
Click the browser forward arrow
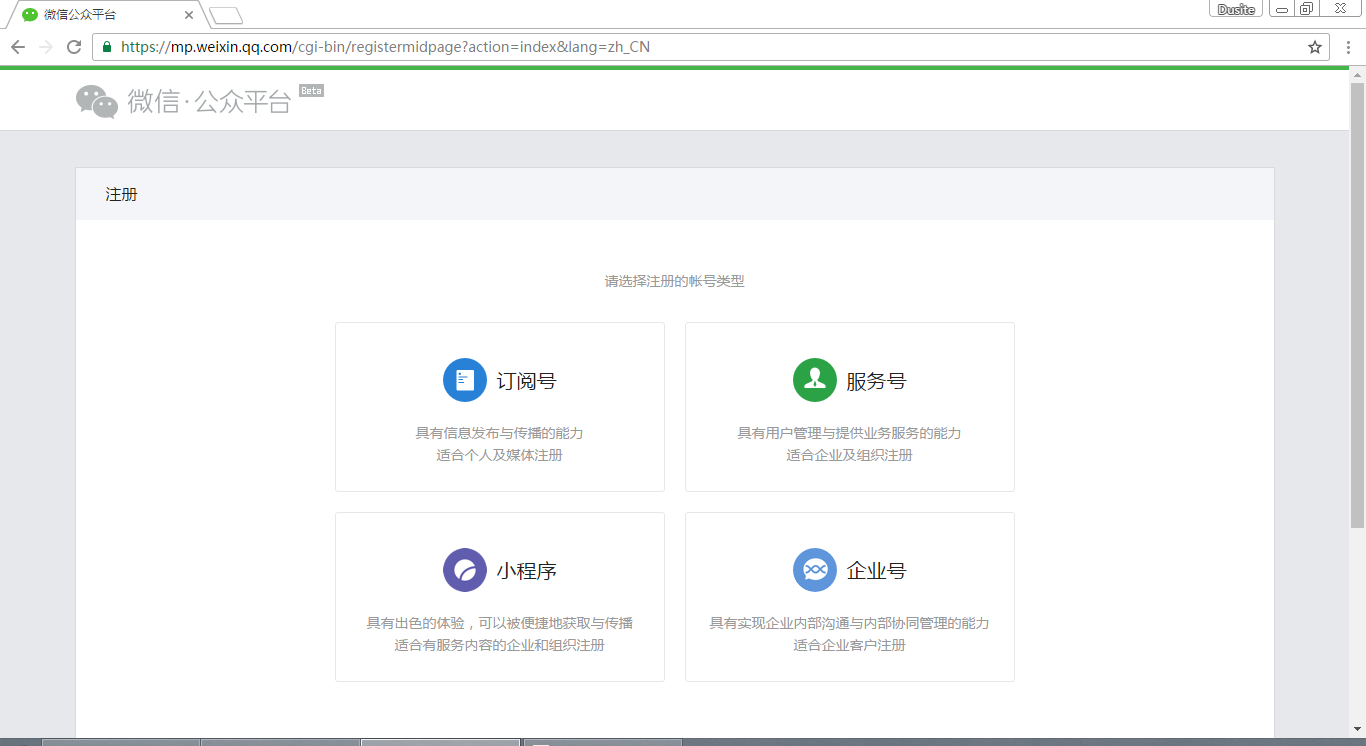[x=46, y=47]
